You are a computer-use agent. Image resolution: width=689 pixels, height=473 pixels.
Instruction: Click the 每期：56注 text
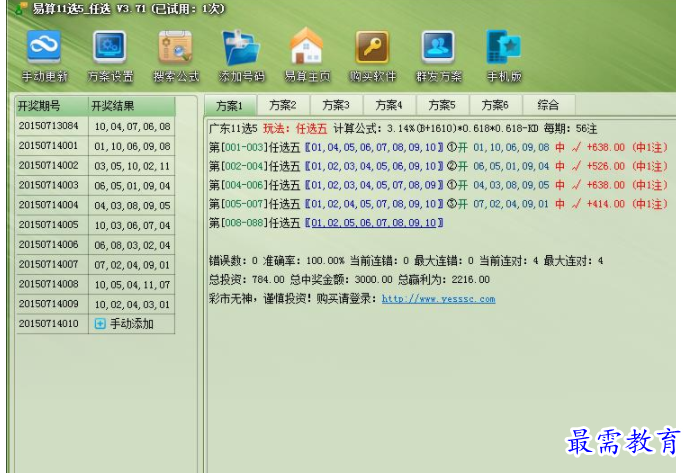(x=570, y=128)
